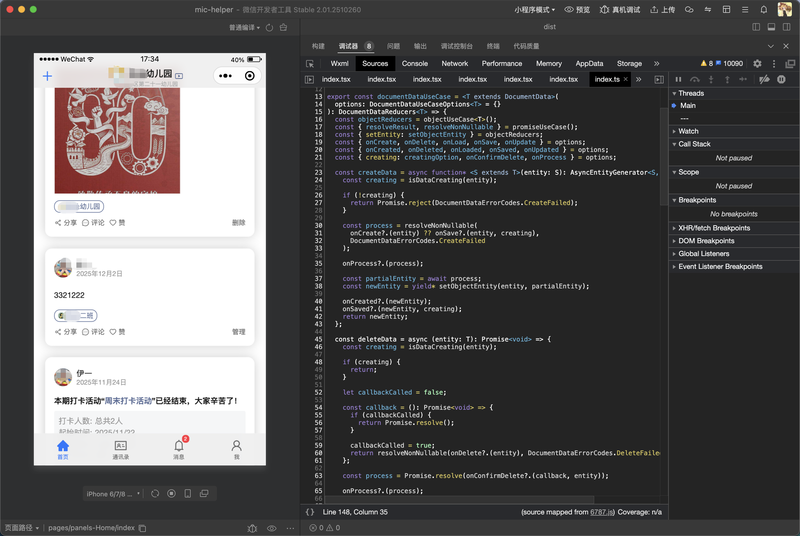This screenshot has height=536, width=800.
Task: Click the pretty-print braces icon
Action: pyautogui.click(x=310, y=511)
